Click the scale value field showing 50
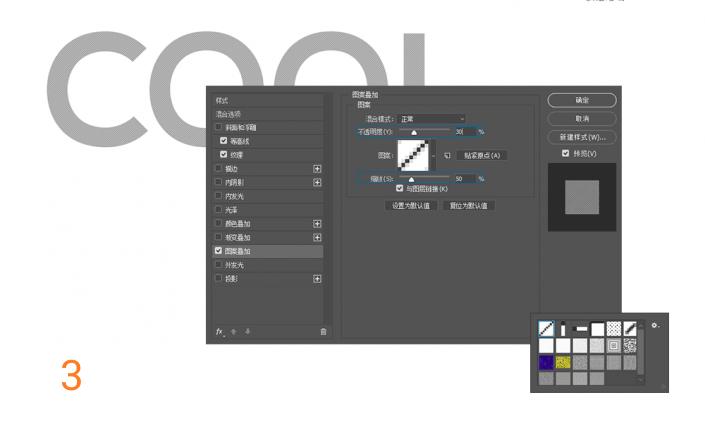705x443 pixels. [464, 179]
